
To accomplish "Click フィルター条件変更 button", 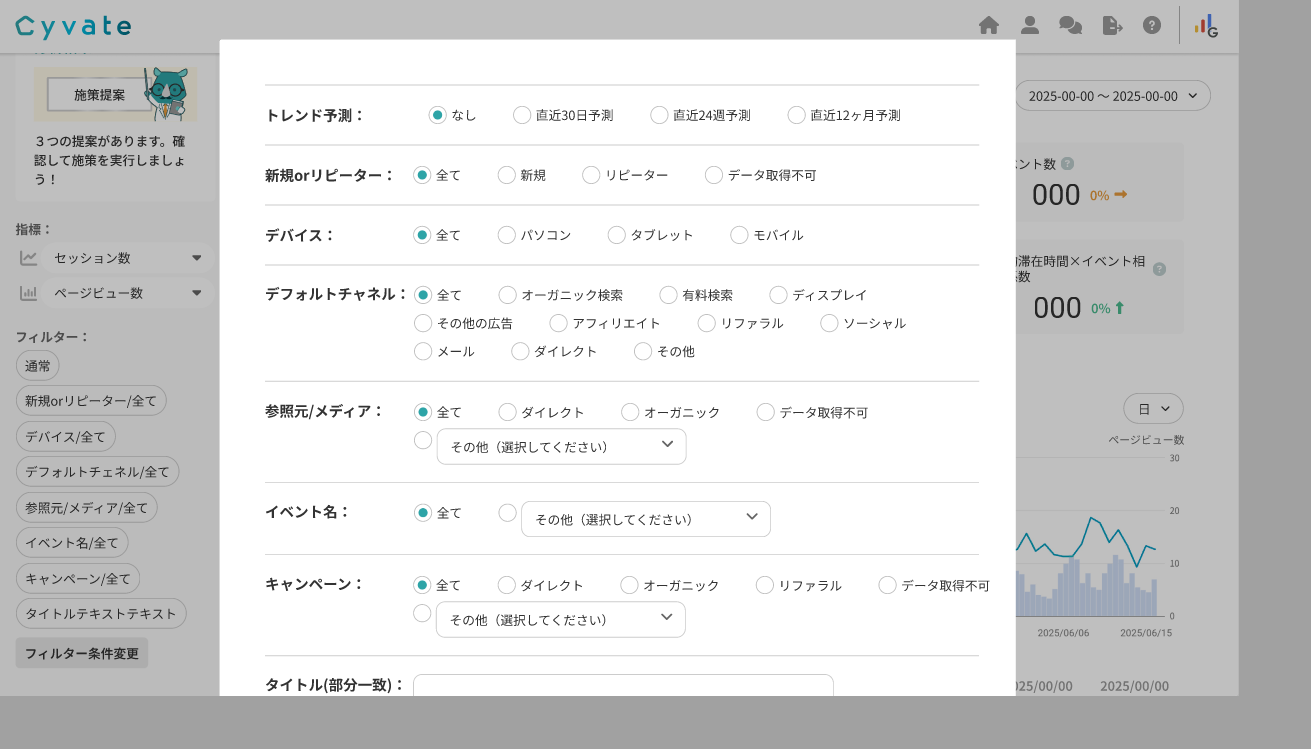I will [x=82, y=653].
